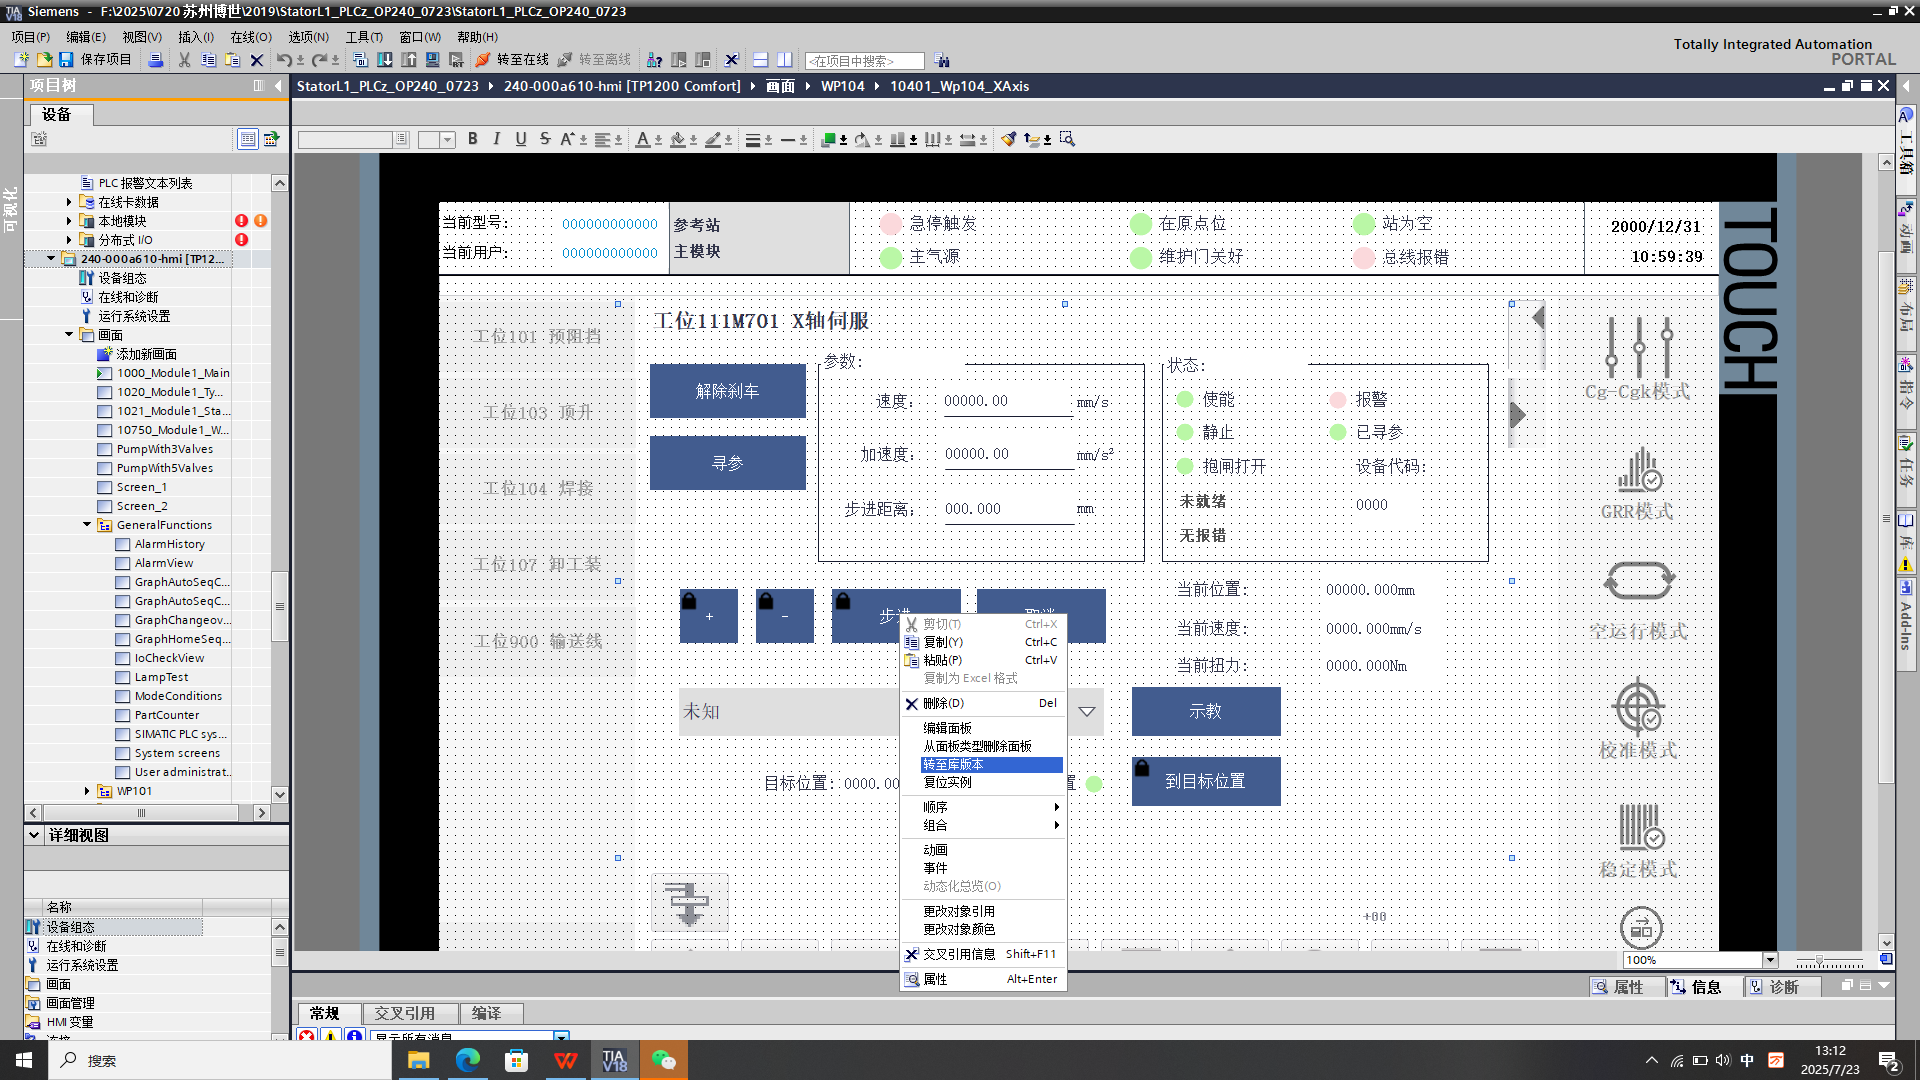Open the TIA V18 taskbar icon
This screenshot has height=1080, width=1920.
tap(614, 1060)
